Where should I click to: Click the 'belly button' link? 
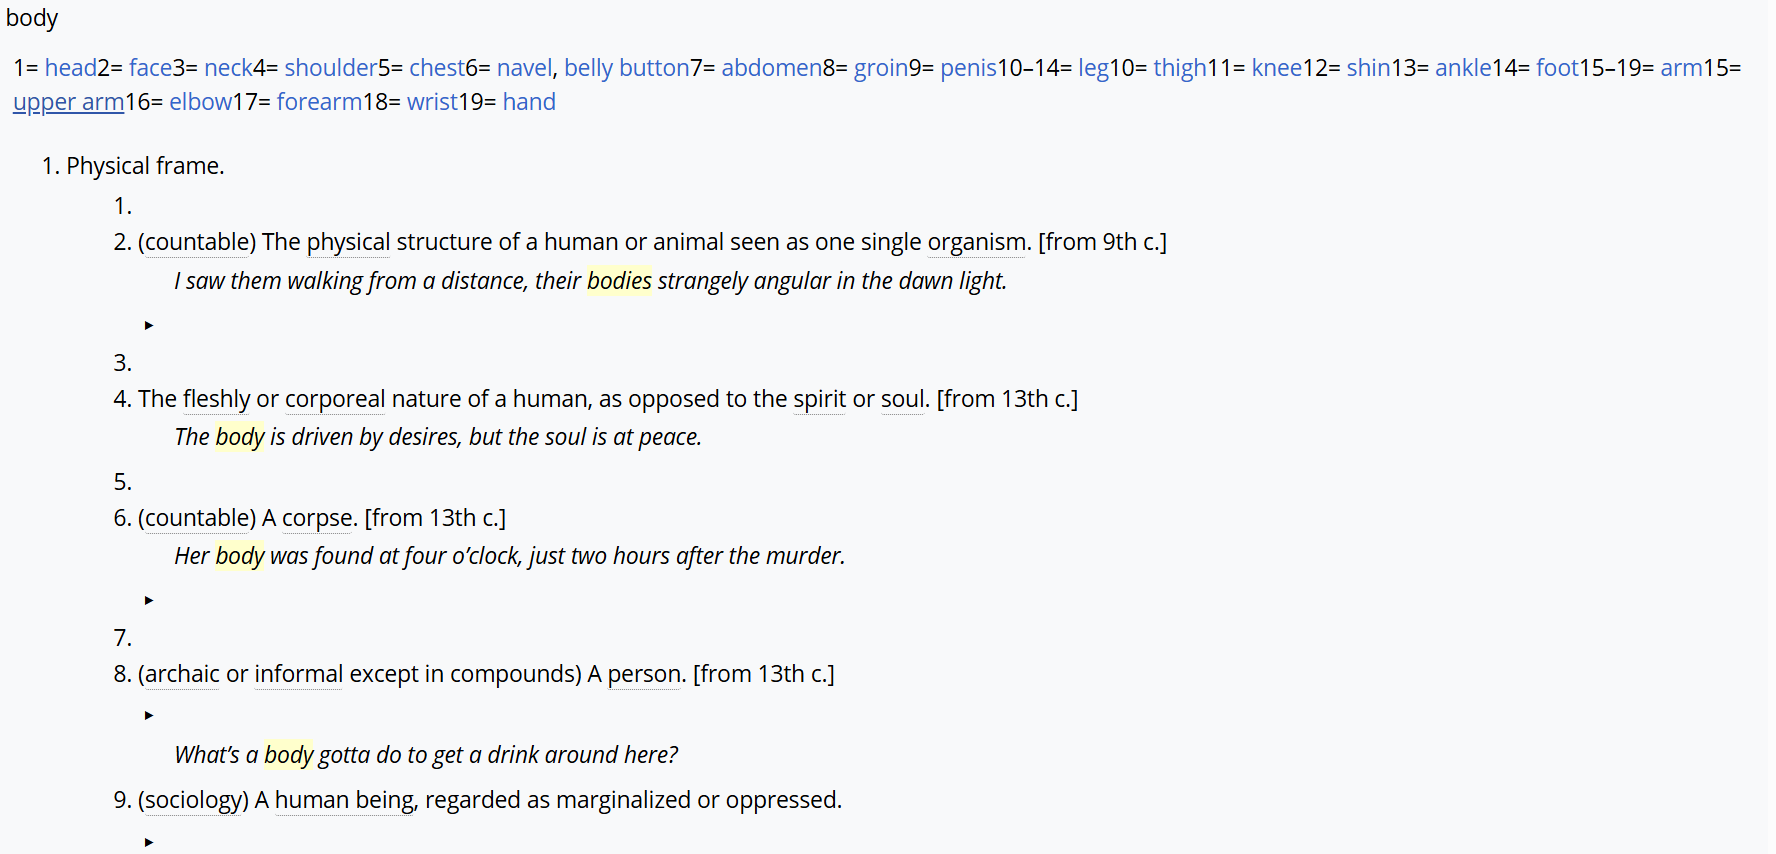coord(626,68)
